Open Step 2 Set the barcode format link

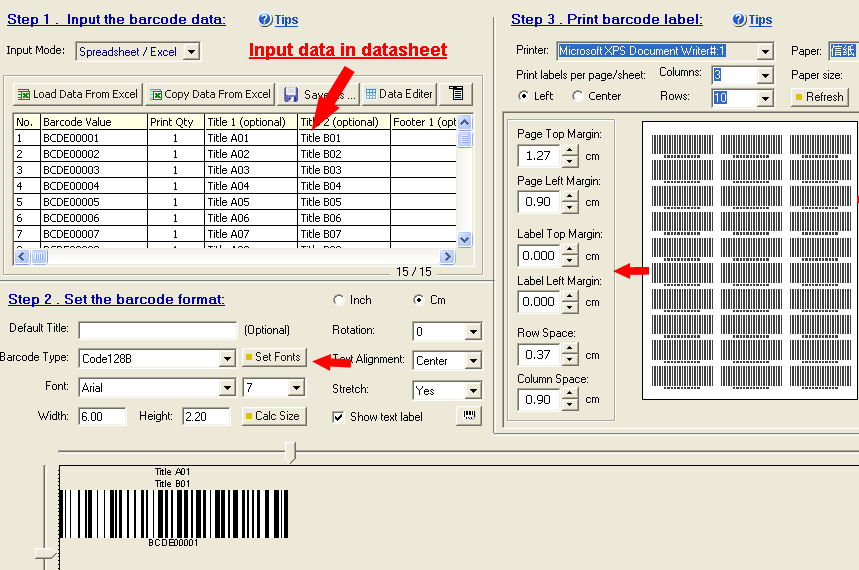[x=116, y=300]
